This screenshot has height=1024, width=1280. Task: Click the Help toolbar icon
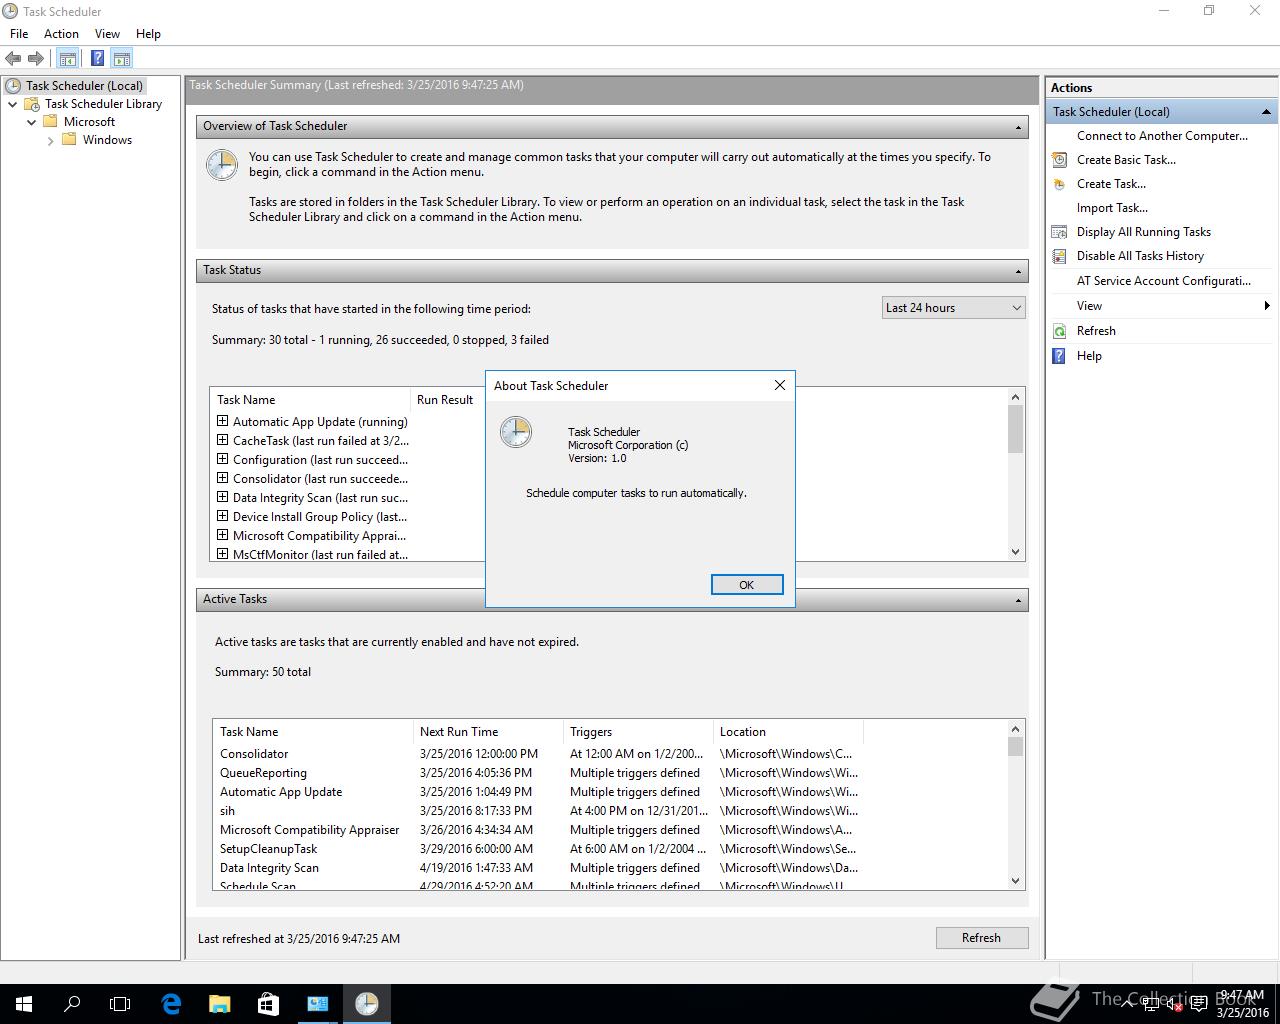tap(97, 59)
